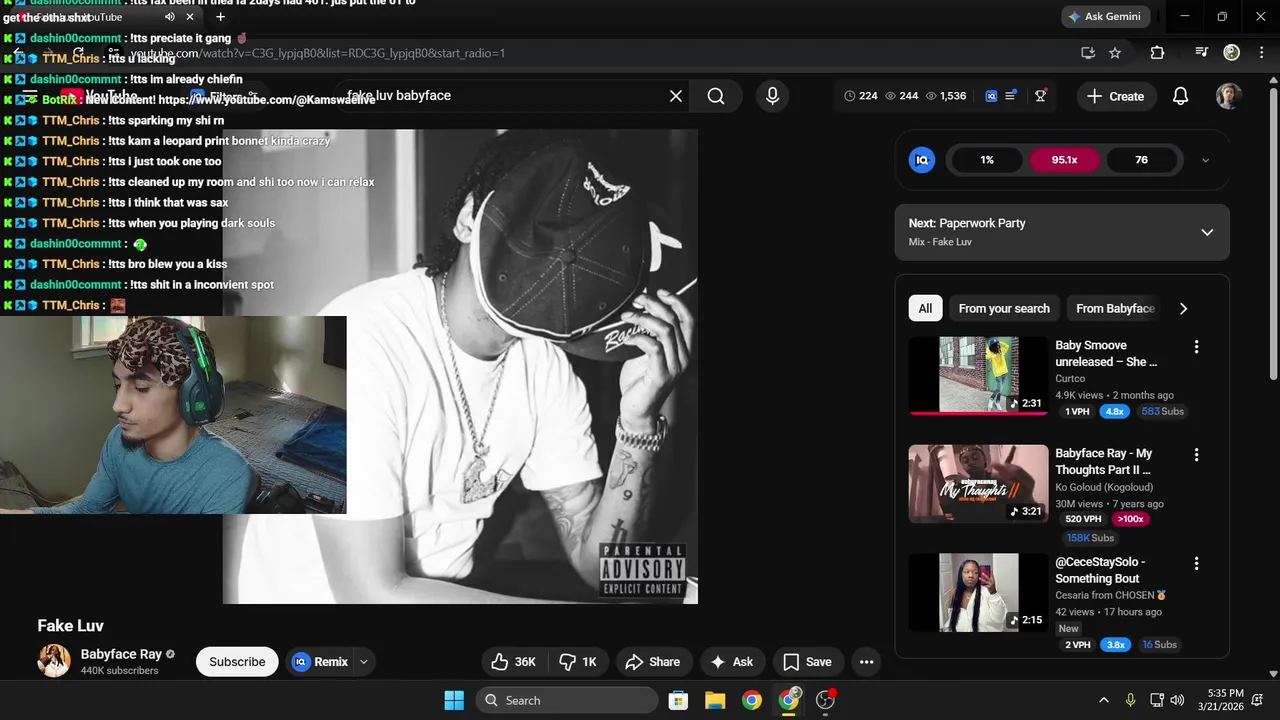This screenshot has width=1280, height=720.
Task: Click the Ask button under video
Action: [731, 662]
